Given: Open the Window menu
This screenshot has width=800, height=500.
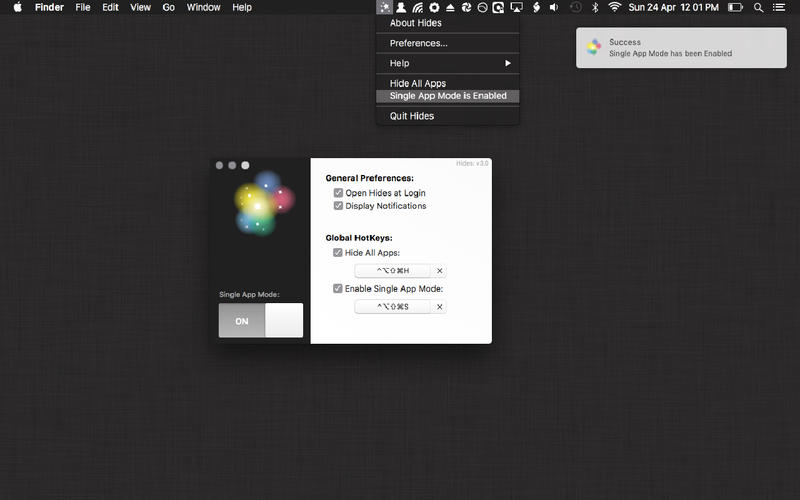Looking at the screenshot, I should (203, 7).
